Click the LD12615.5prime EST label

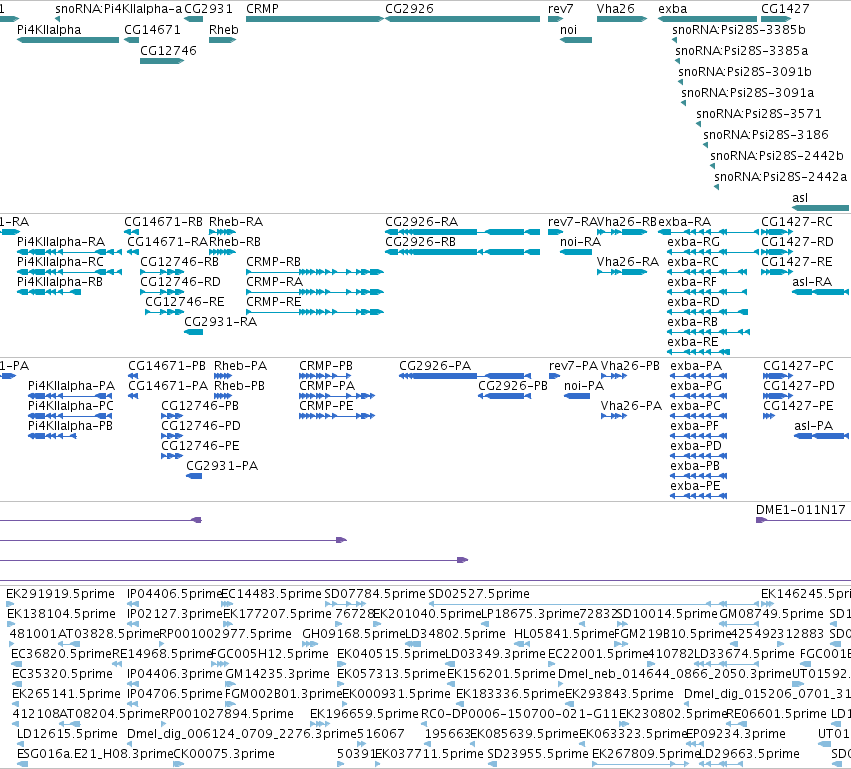67,734
